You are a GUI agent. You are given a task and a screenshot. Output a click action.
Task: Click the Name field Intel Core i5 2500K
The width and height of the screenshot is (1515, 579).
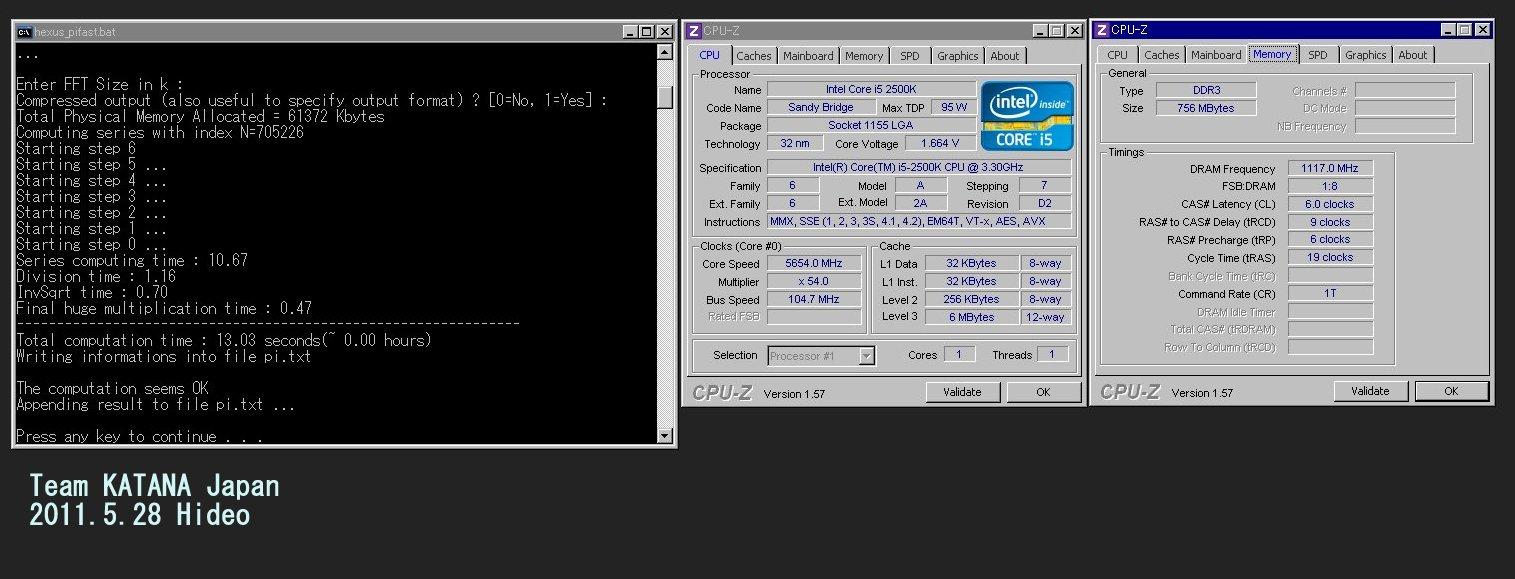872,90
